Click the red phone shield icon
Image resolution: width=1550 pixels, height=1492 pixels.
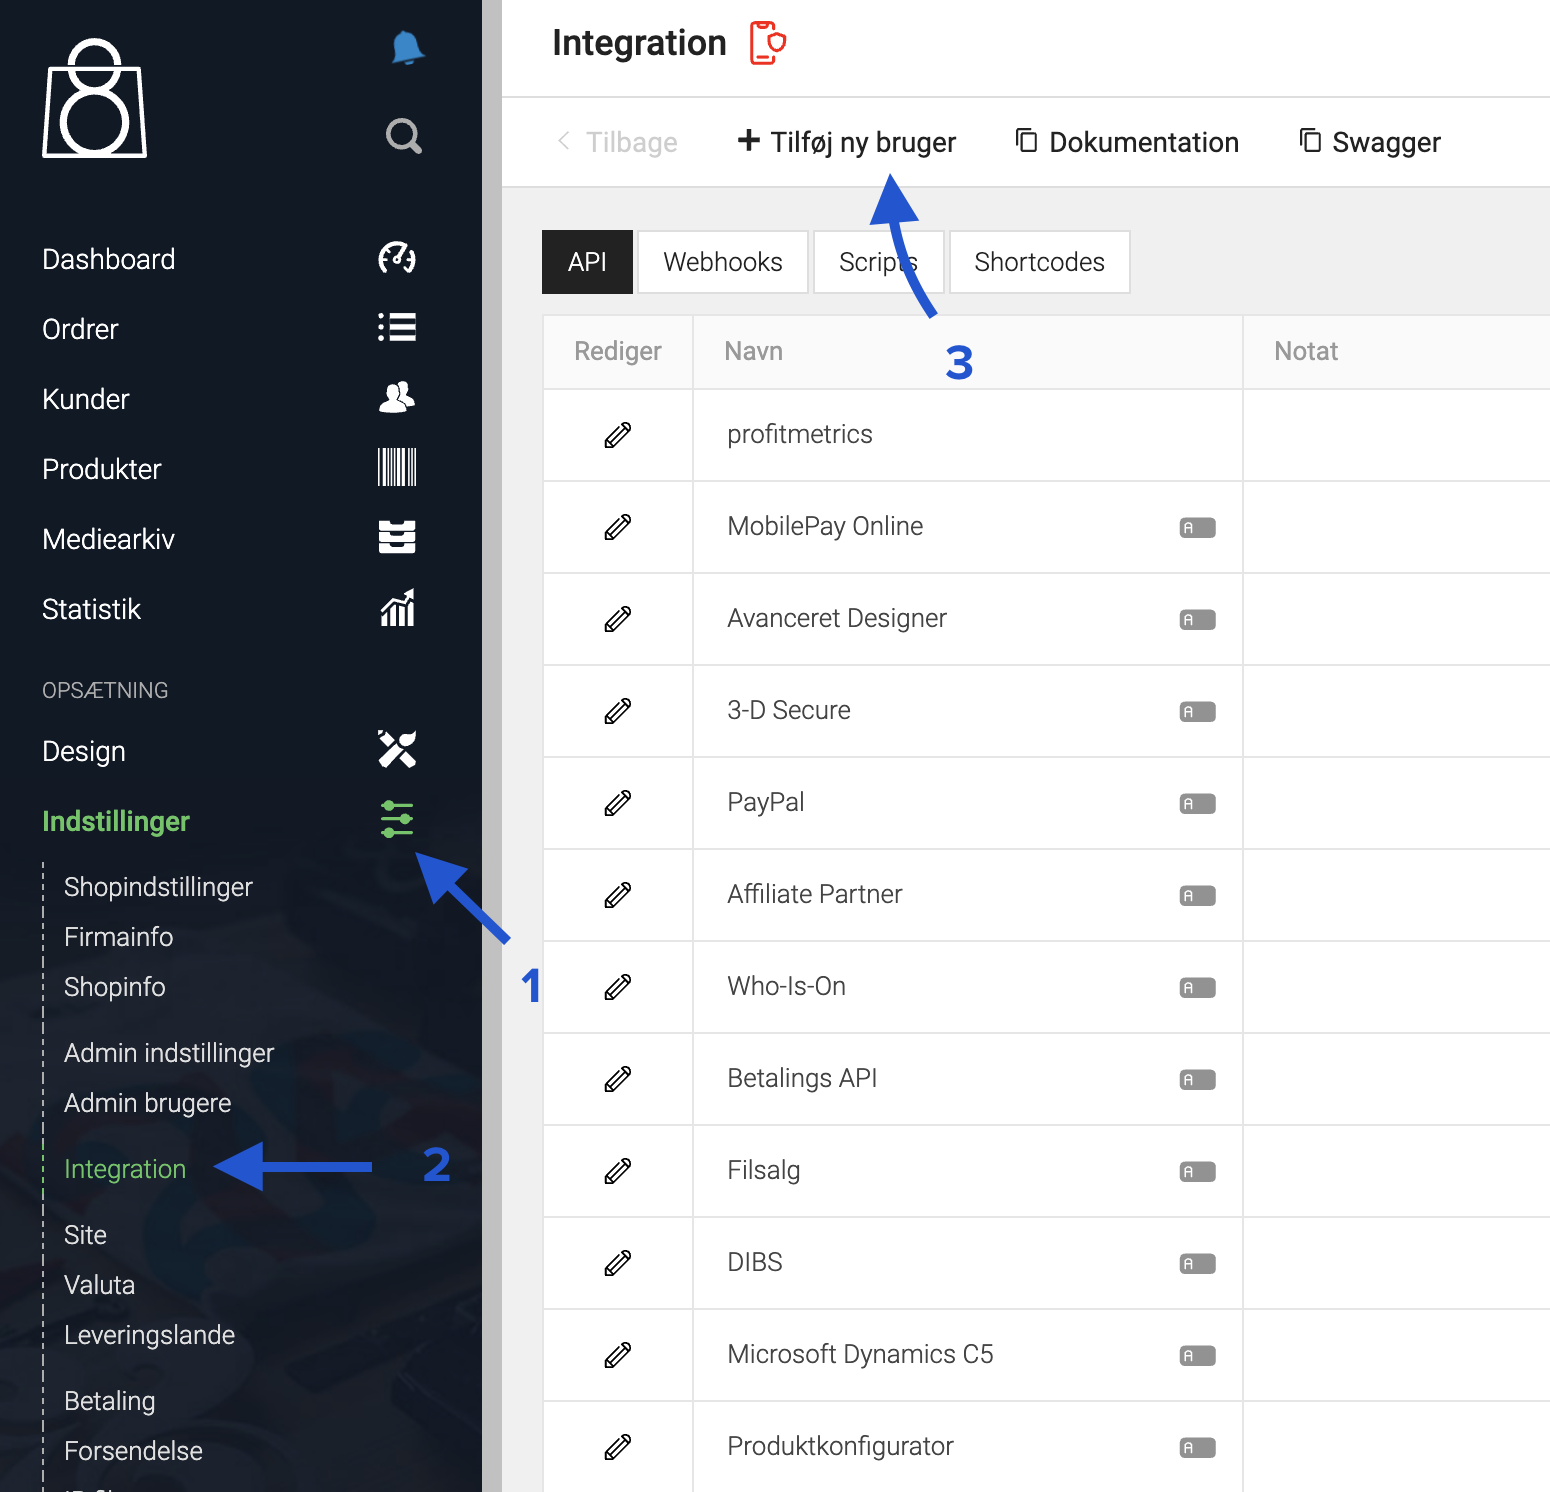click(x=768, y=43)
